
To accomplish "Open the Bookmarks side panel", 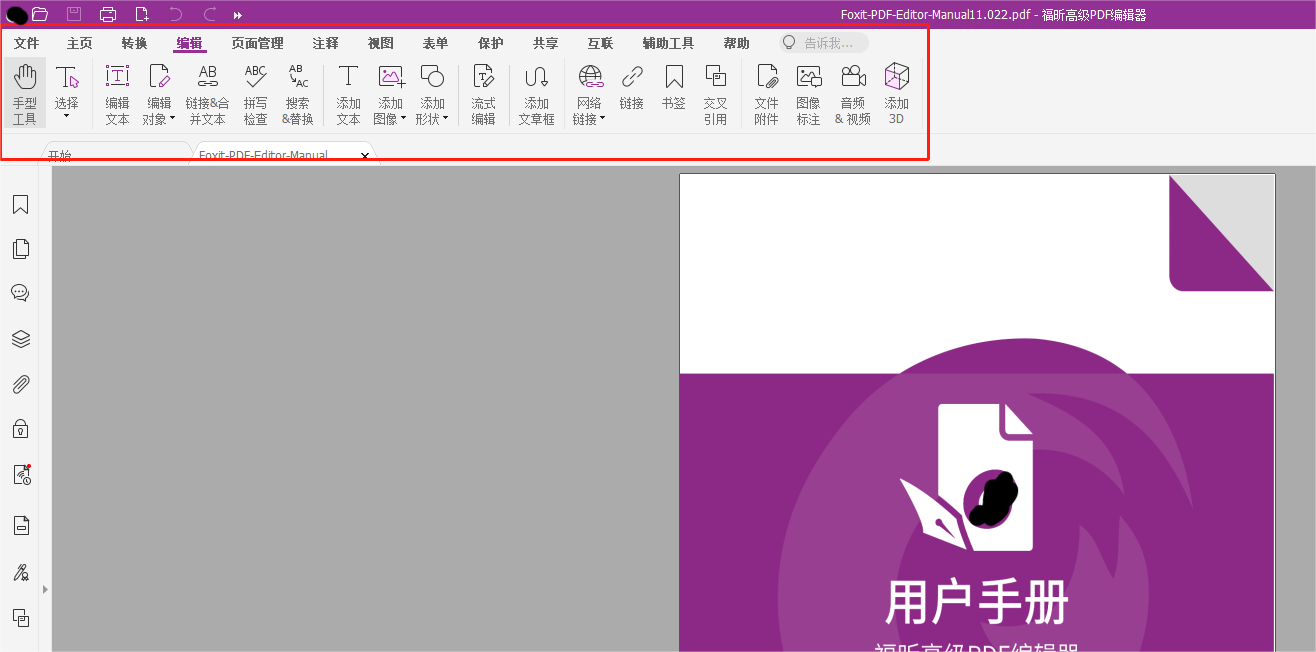I will point(20,204).
